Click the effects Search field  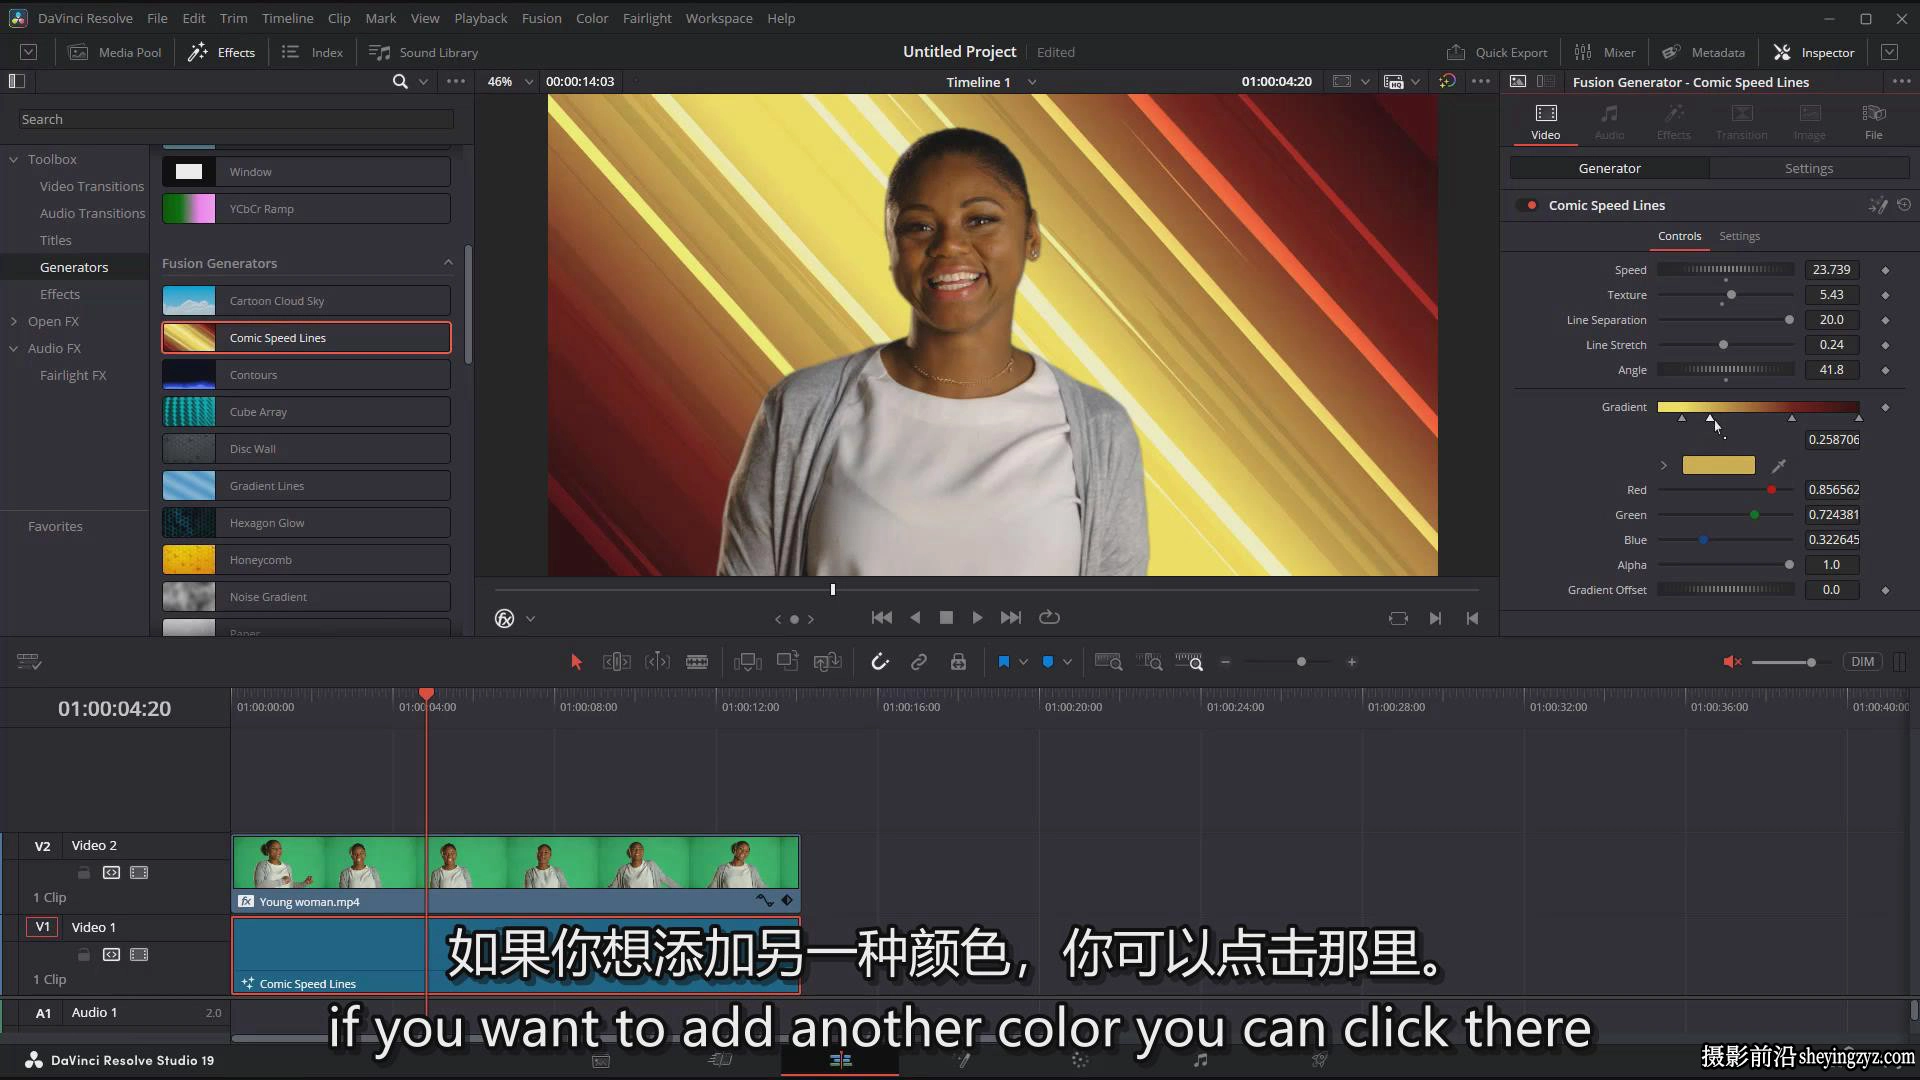click(236, 119)
